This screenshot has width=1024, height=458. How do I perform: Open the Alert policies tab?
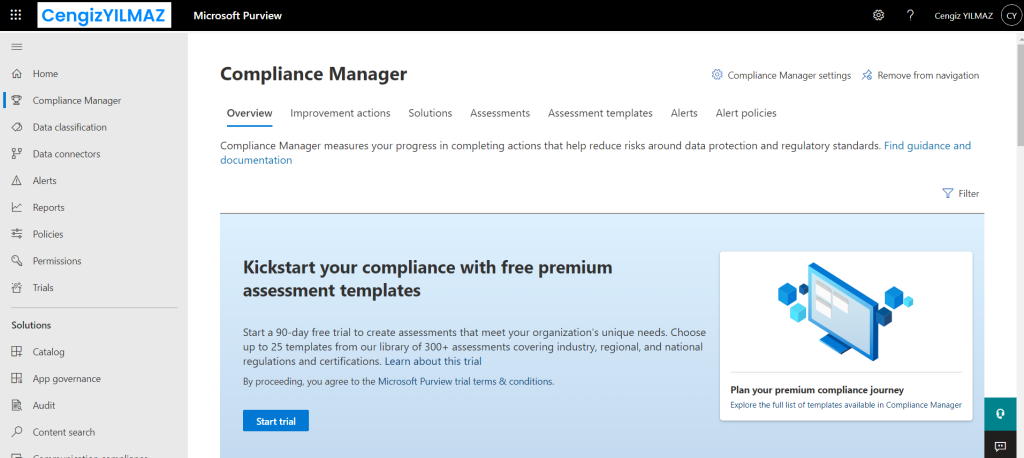pos(746,113)
